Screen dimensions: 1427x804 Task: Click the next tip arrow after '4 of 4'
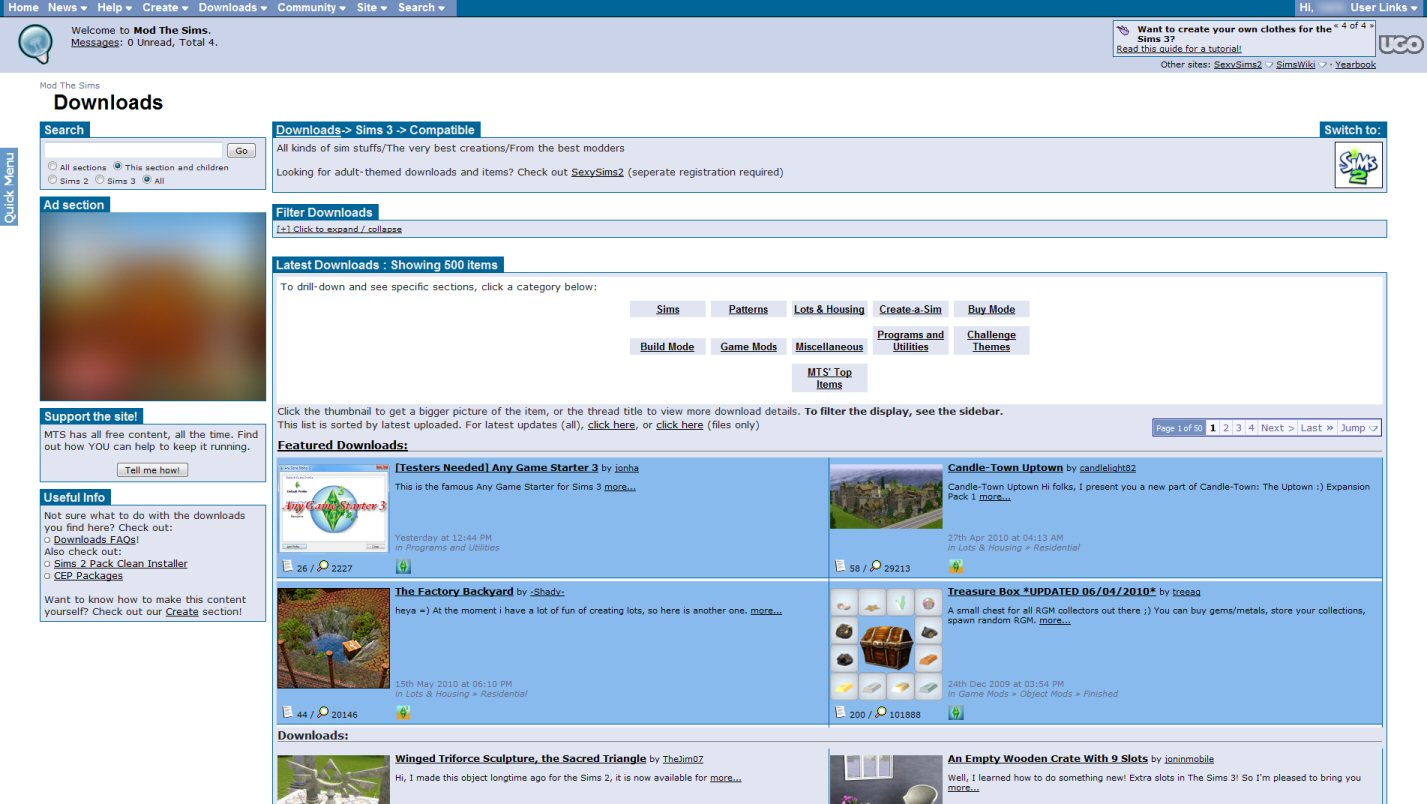[x=1371, y=26]
